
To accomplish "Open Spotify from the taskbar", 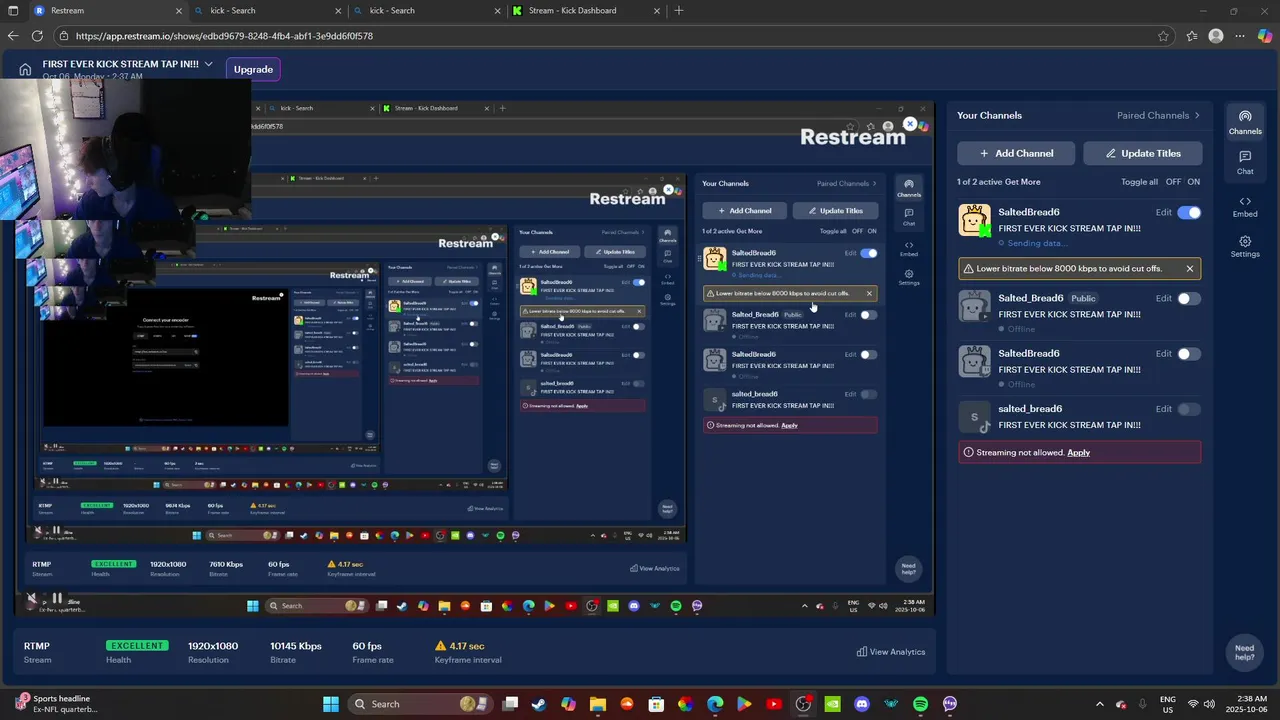I will pyautogui.click(x=920, y=704).
